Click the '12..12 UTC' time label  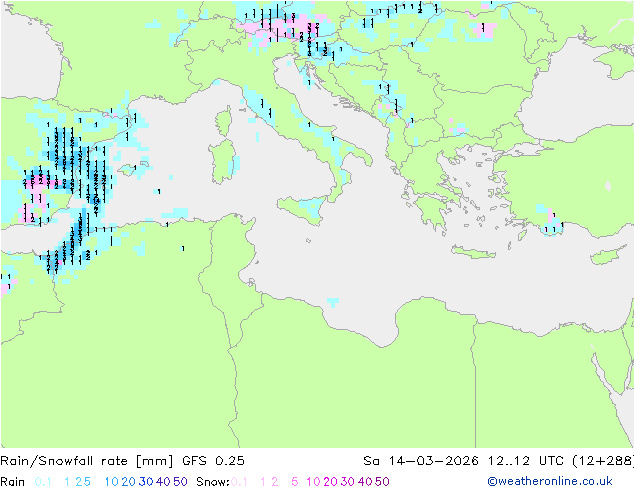click(525, 461)
